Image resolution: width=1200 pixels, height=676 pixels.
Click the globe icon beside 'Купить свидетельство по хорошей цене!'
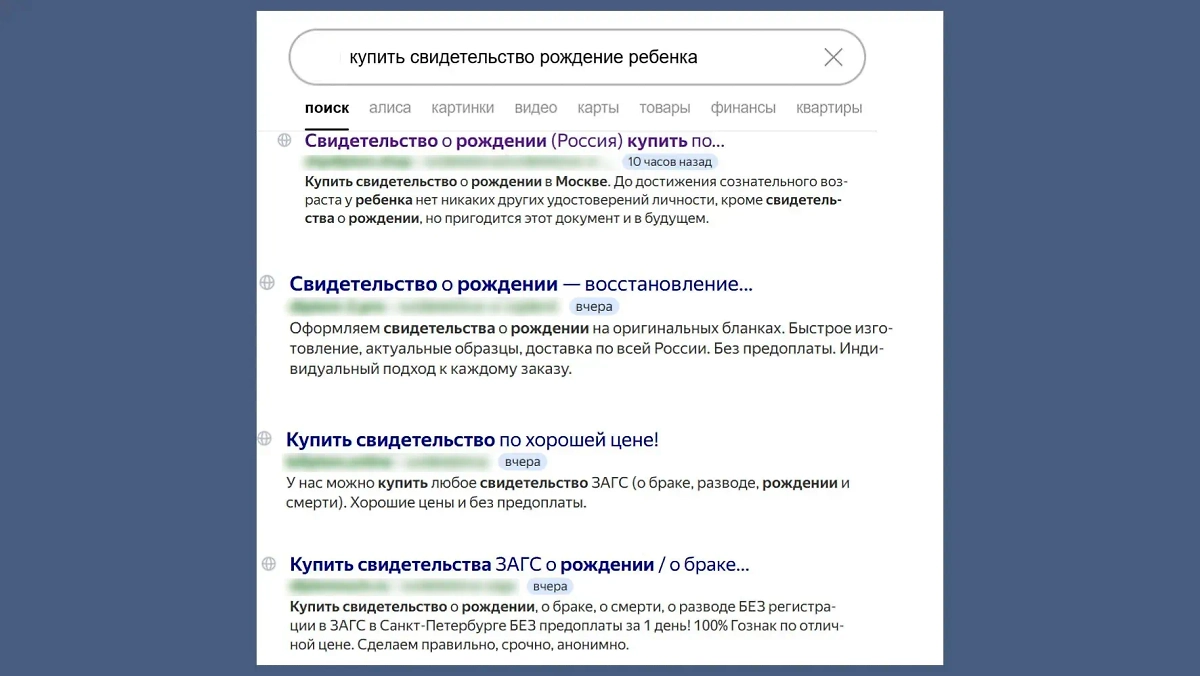264,438
